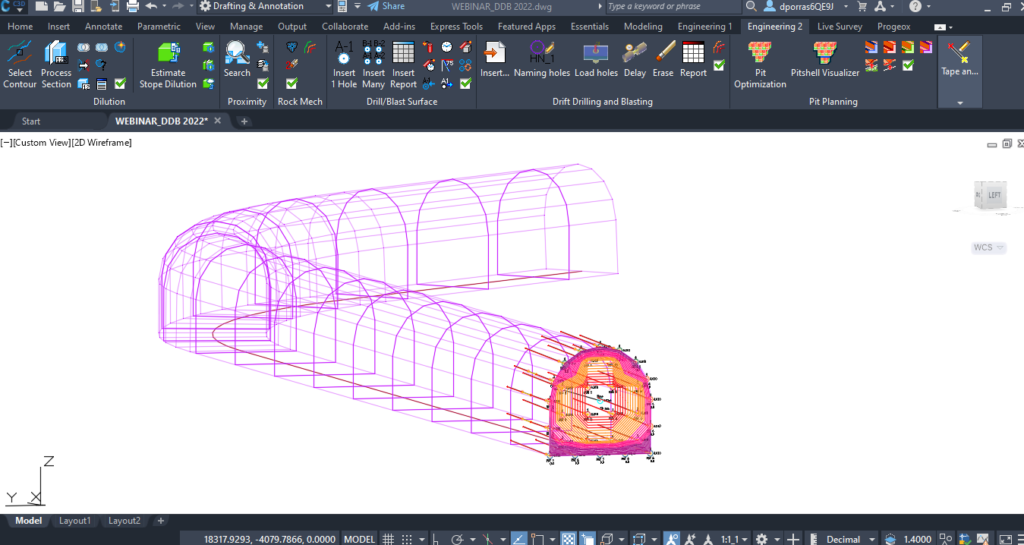The image size is (1024, 545).
Task: Open the Help dropdown arrow
Action: coord(929,7)
